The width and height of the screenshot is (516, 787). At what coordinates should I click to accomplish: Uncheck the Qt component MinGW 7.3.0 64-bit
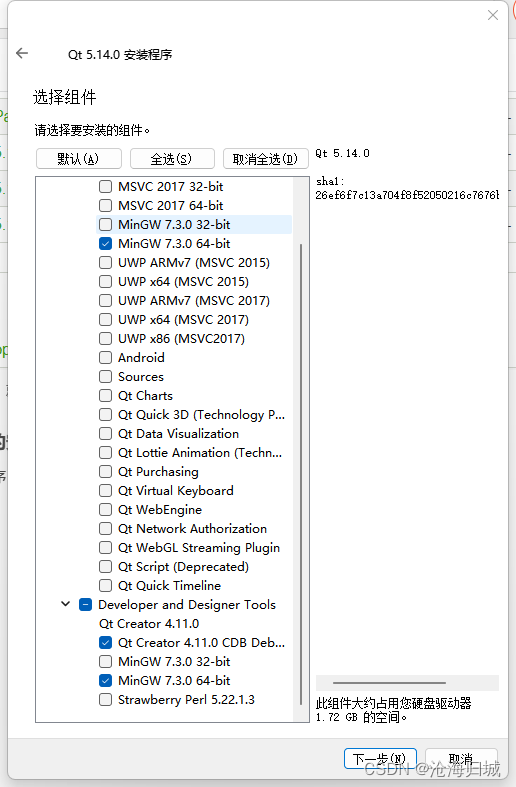pos(105,244)
